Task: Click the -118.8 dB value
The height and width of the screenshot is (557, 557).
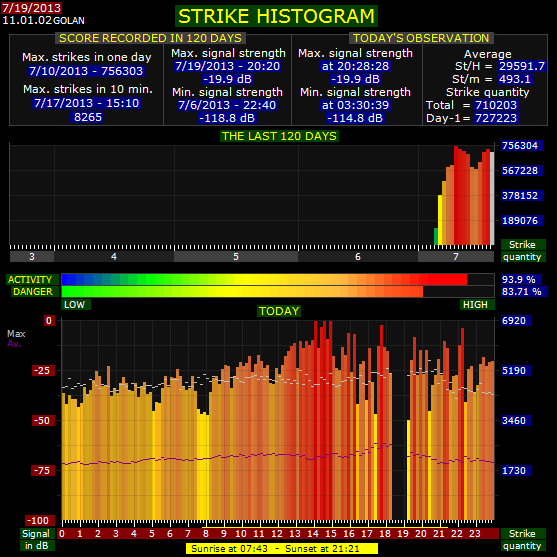Action: tap(227, 118)
